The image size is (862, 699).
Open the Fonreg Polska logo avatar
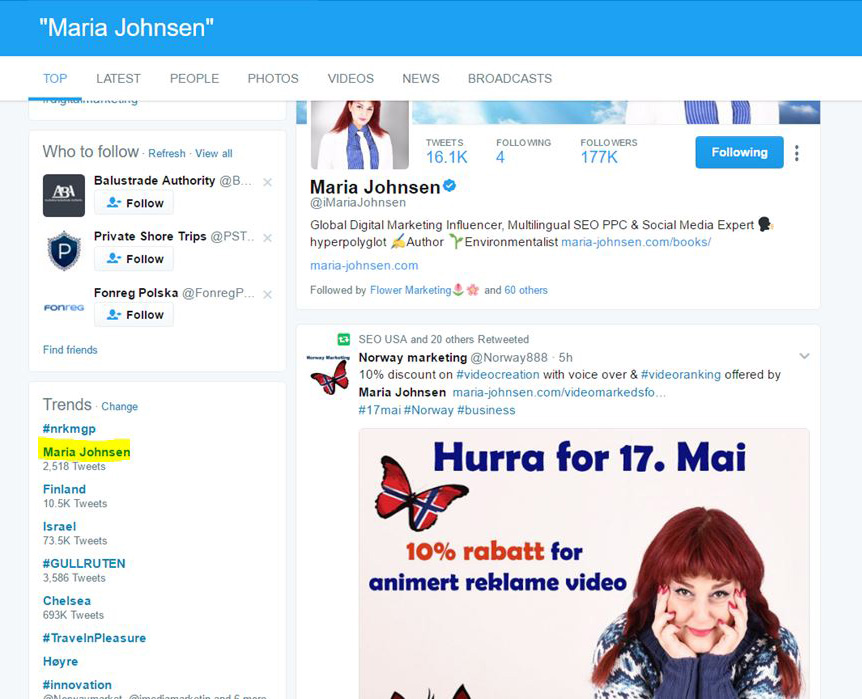pyautogui.click(x=64, y=307)
